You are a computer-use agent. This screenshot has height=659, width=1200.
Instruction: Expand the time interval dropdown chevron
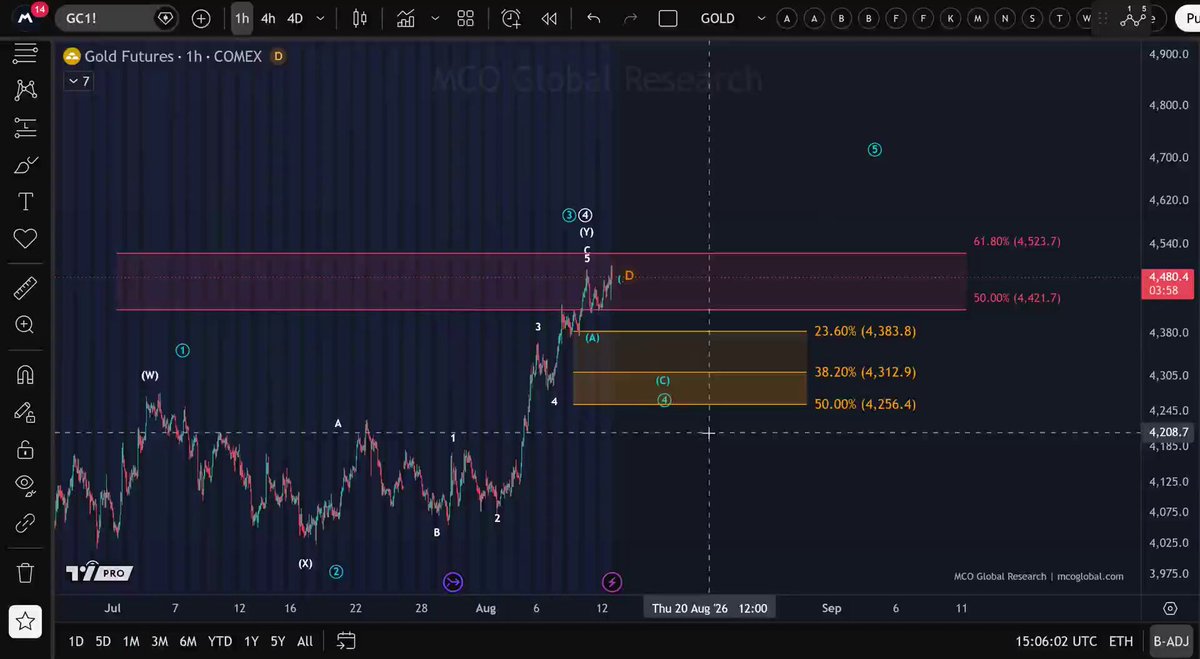pyautogui.click(x=320, y=18)
